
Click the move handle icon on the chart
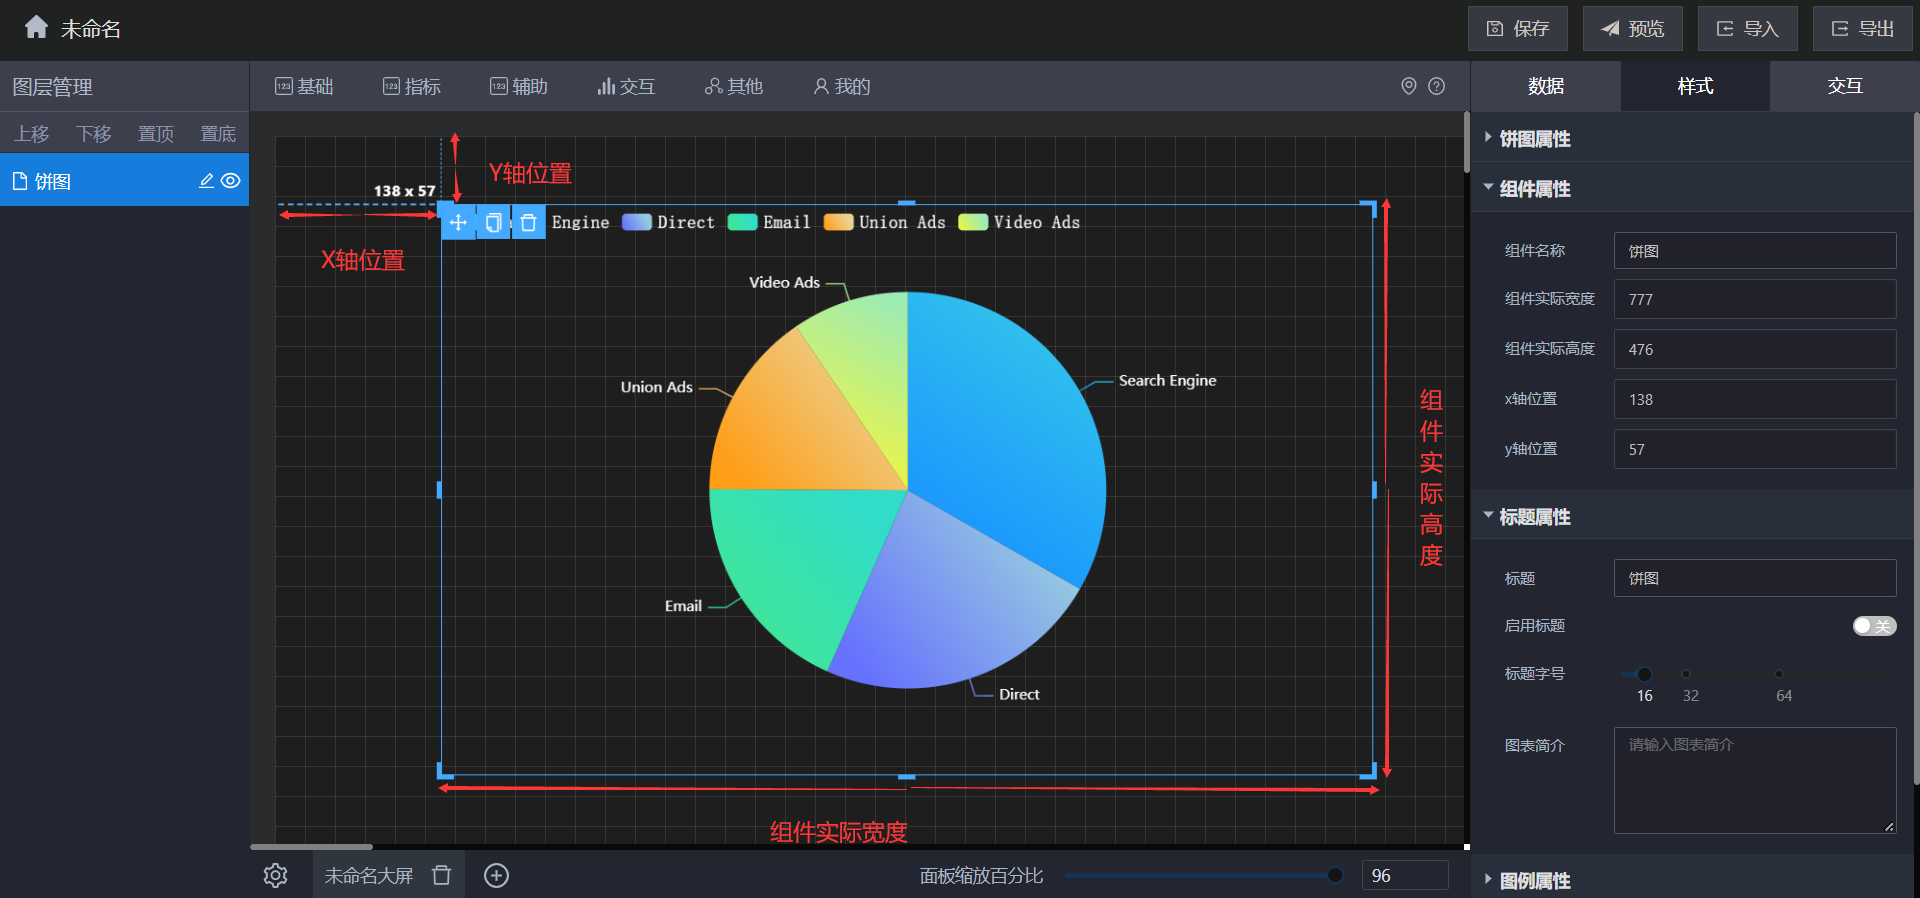[458, 222]
